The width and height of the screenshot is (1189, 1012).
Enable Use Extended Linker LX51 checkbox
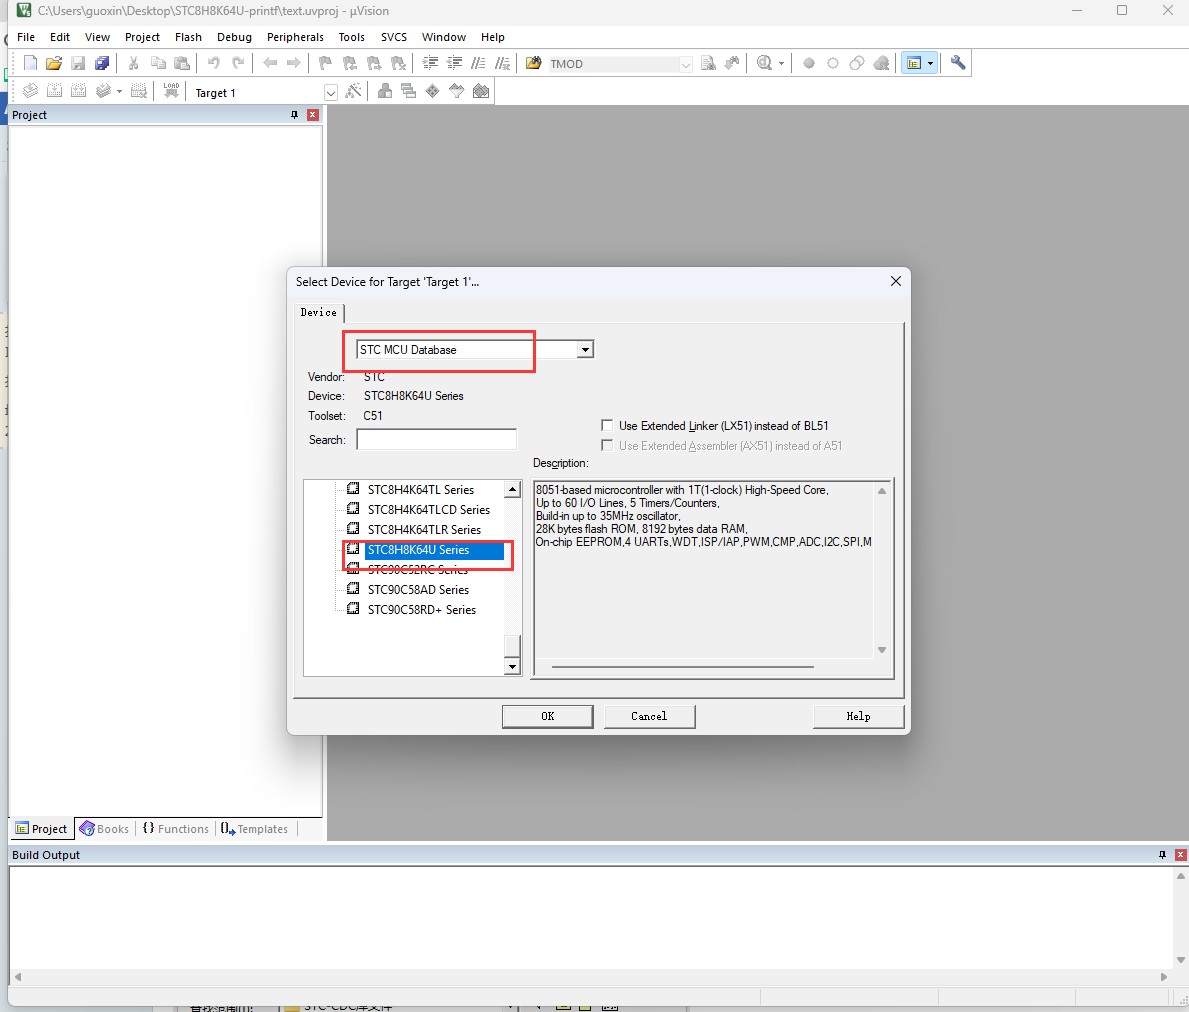click(607, 425)
